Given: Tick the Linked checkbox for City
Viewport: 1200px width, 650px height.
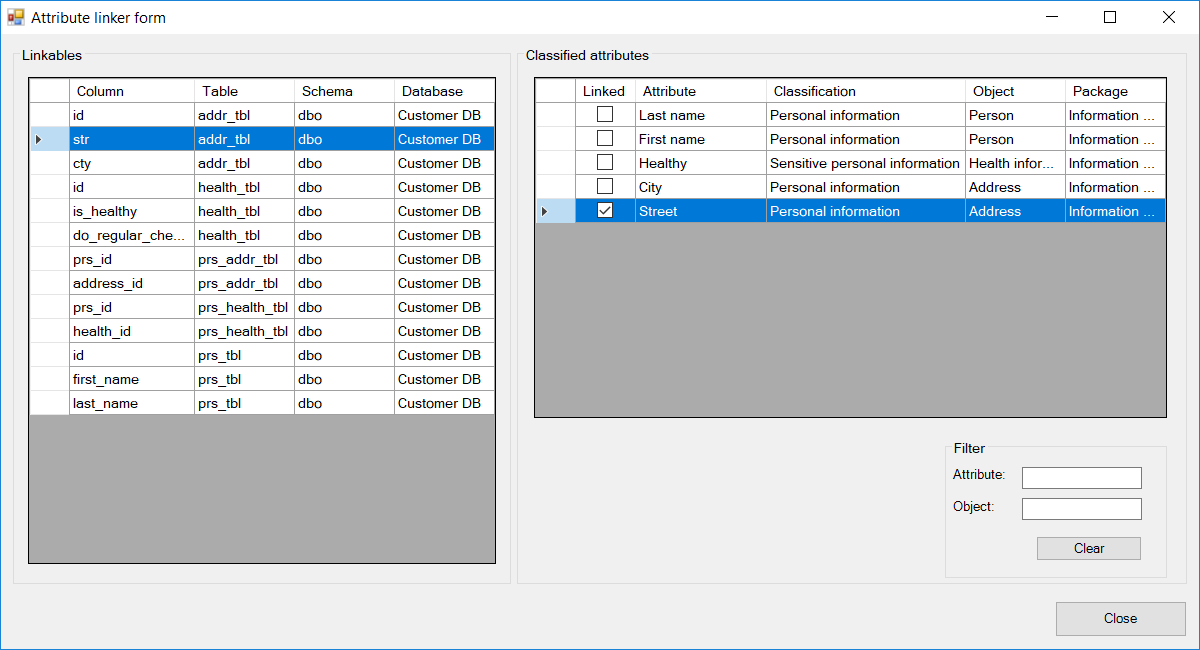Looking at the screenshot, I should (x=605, y=187).
